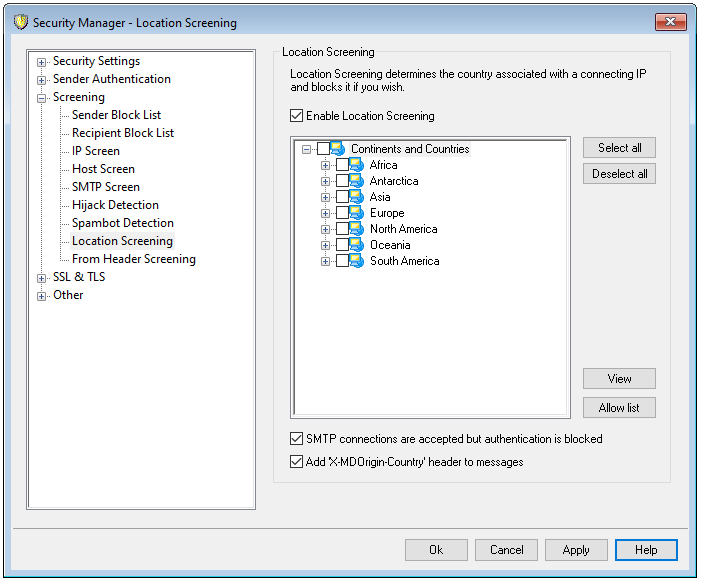The image size is (701, 580).
Task: Open the Allow list
Action: click(619, 408)
